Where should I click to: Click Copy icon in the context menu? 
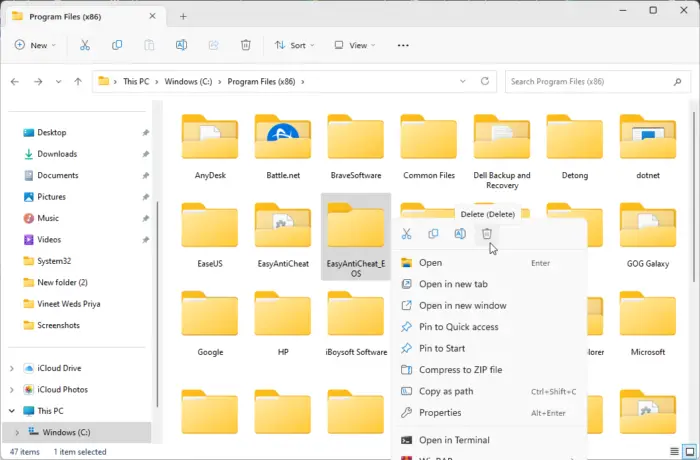[x=433, y=234]
